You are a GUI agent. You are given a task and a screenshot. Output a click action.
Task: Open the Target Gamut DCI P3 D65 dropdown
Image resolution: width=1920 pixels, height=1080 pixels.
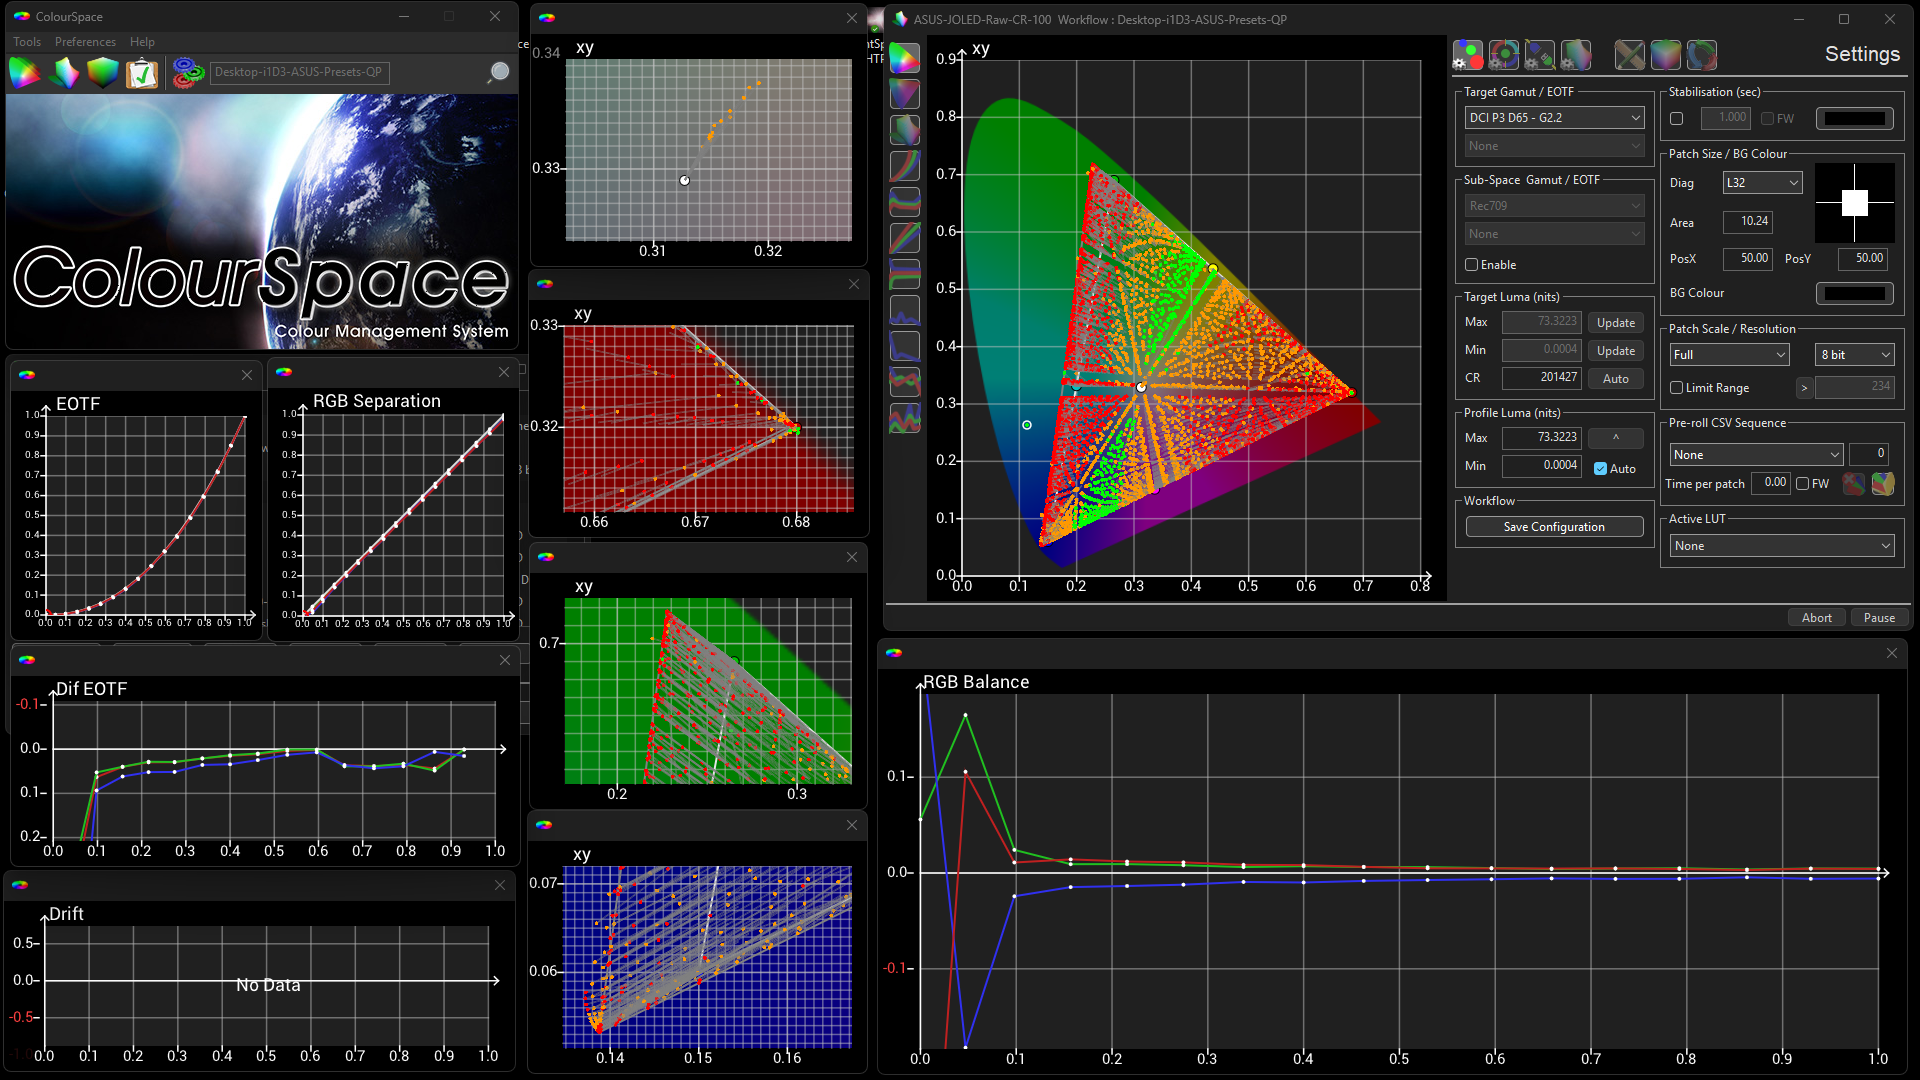click(1553, 118)
